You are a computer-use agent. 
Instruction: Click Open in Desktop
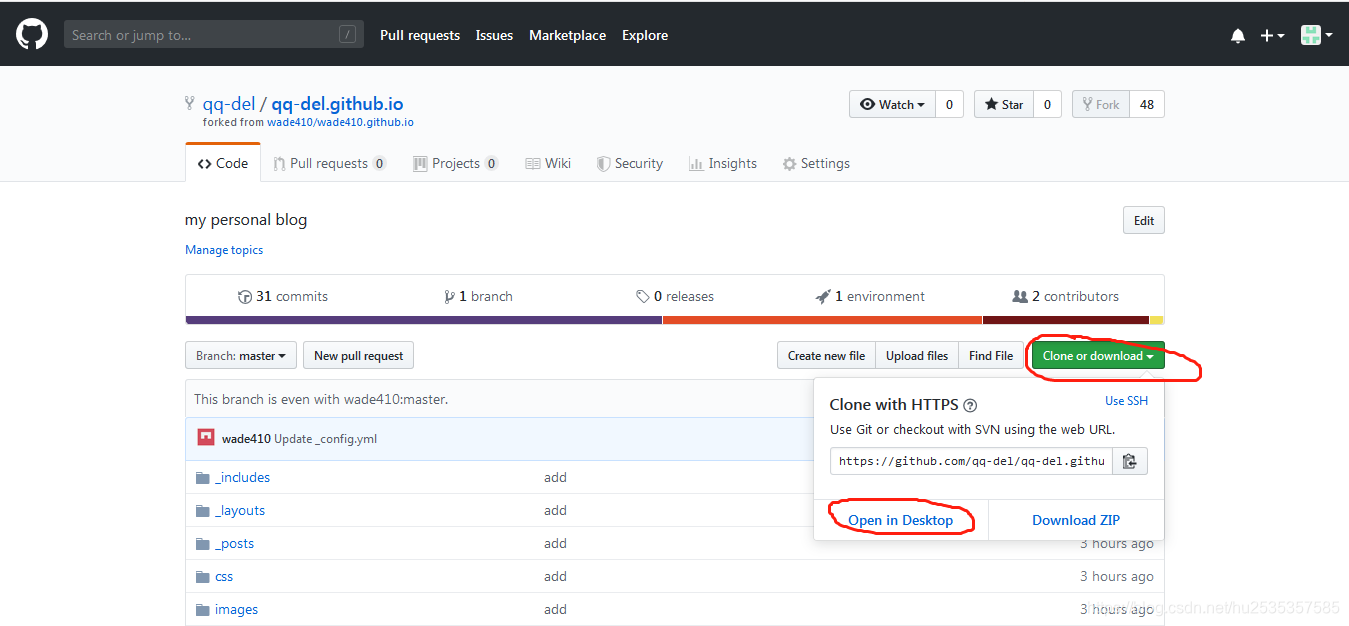coord(901,520)
